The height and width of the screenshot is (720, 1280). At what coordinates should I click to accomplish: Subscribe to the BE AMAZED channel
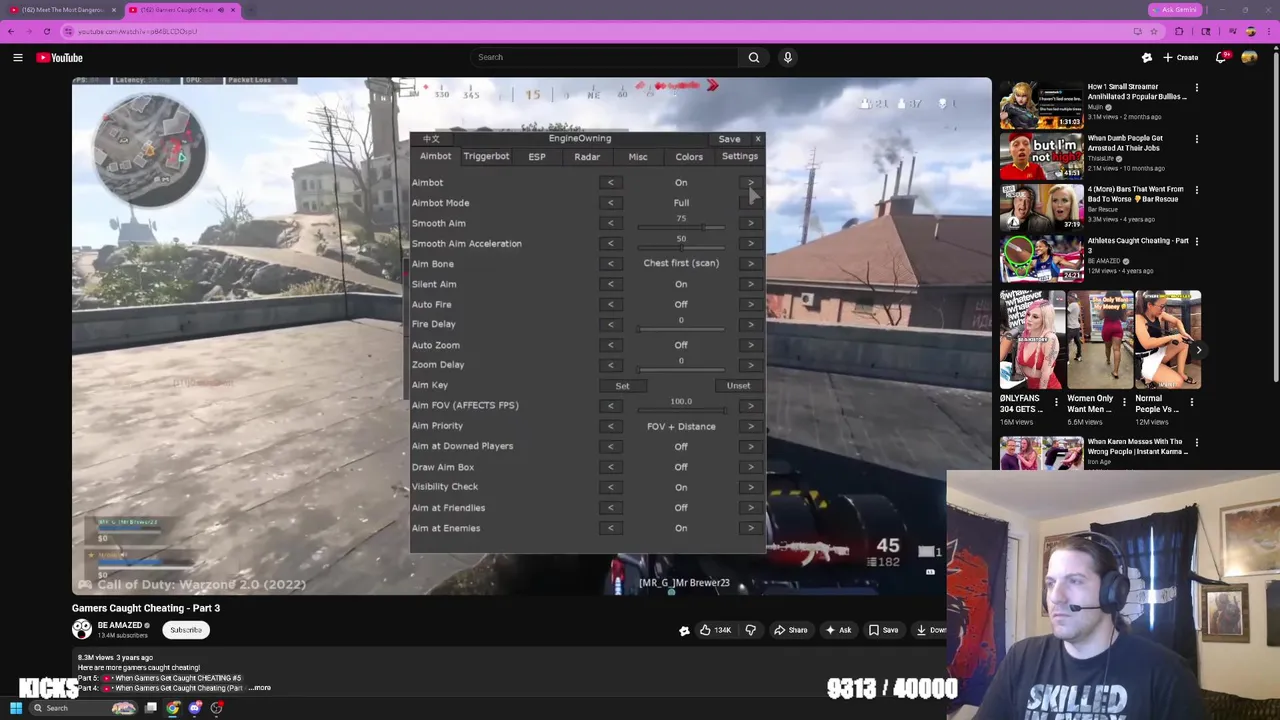coord(186,630)
